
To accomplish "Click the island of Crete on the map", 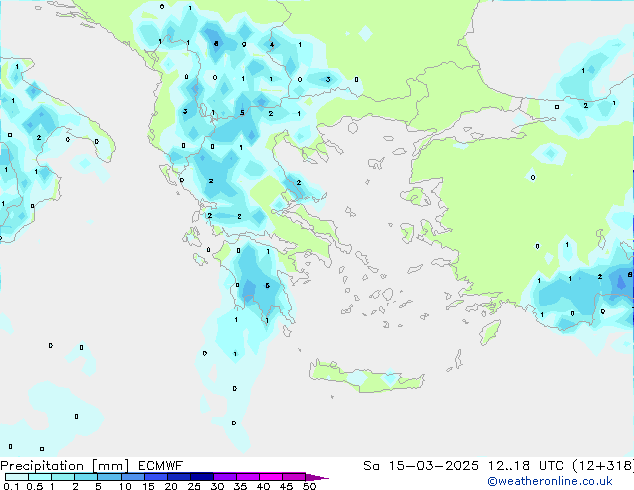I will coord(366,376).
